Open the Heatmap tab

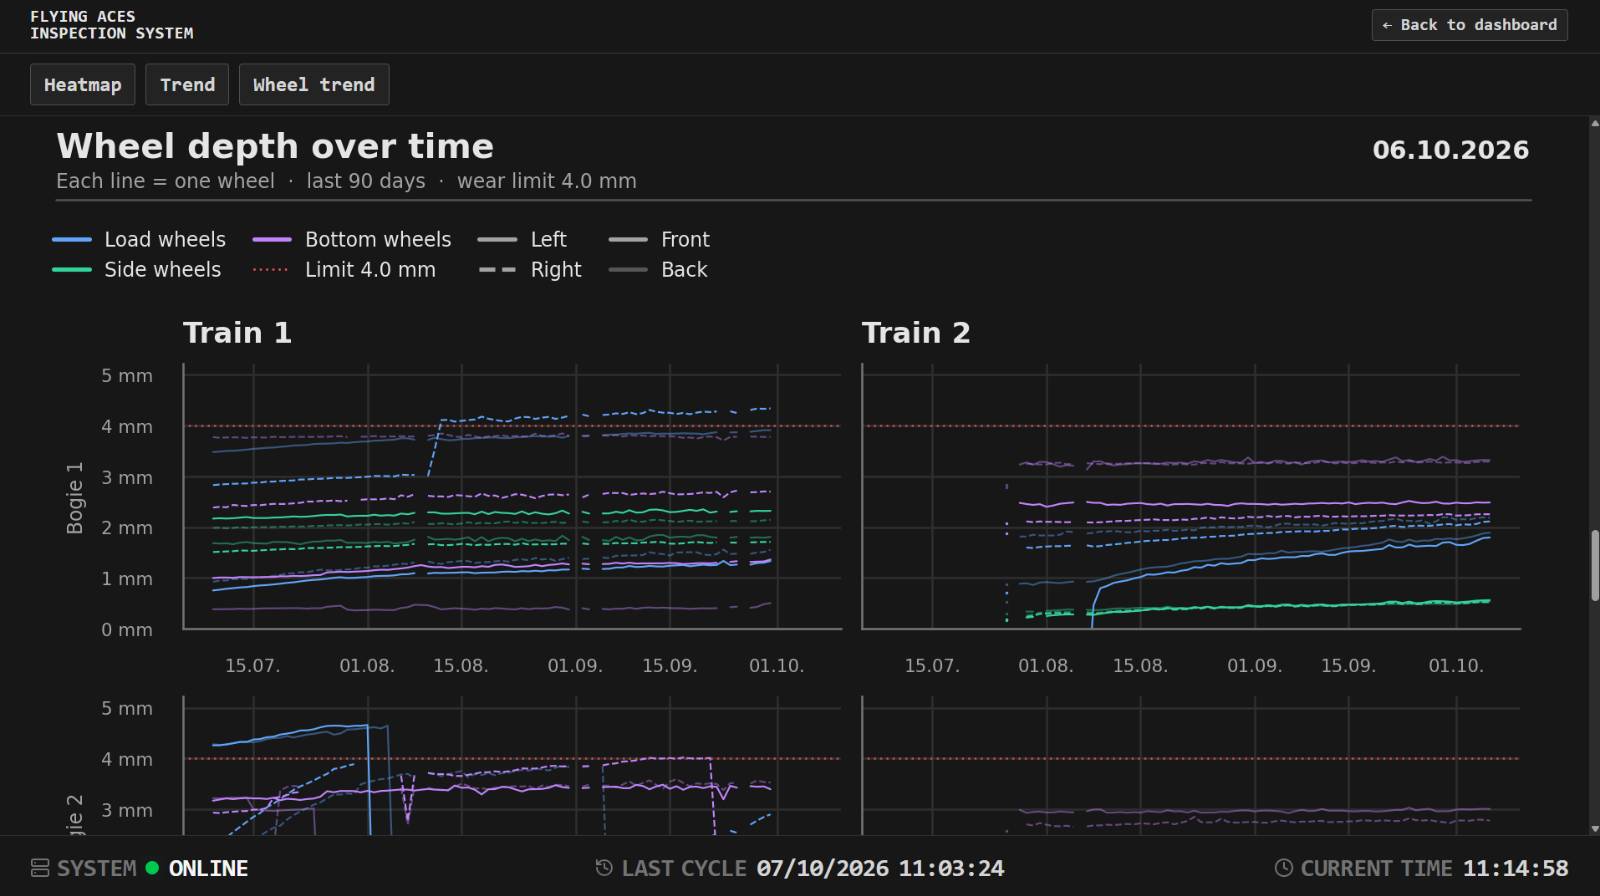click(x=82, y=85)
